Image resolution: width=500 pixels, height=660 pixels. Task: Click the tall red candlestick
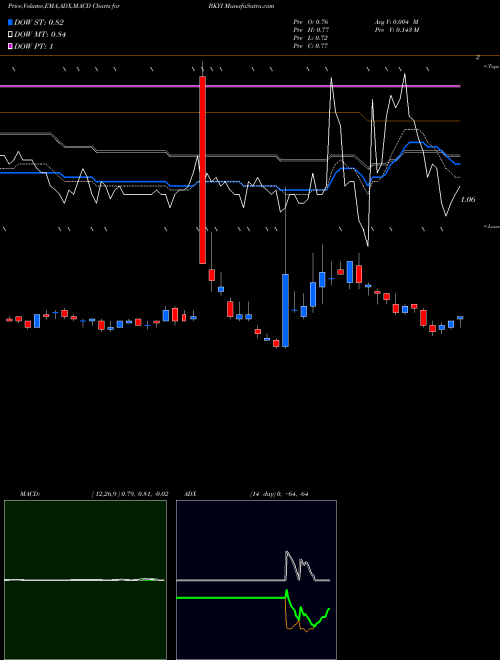click(x=202, y=170)
